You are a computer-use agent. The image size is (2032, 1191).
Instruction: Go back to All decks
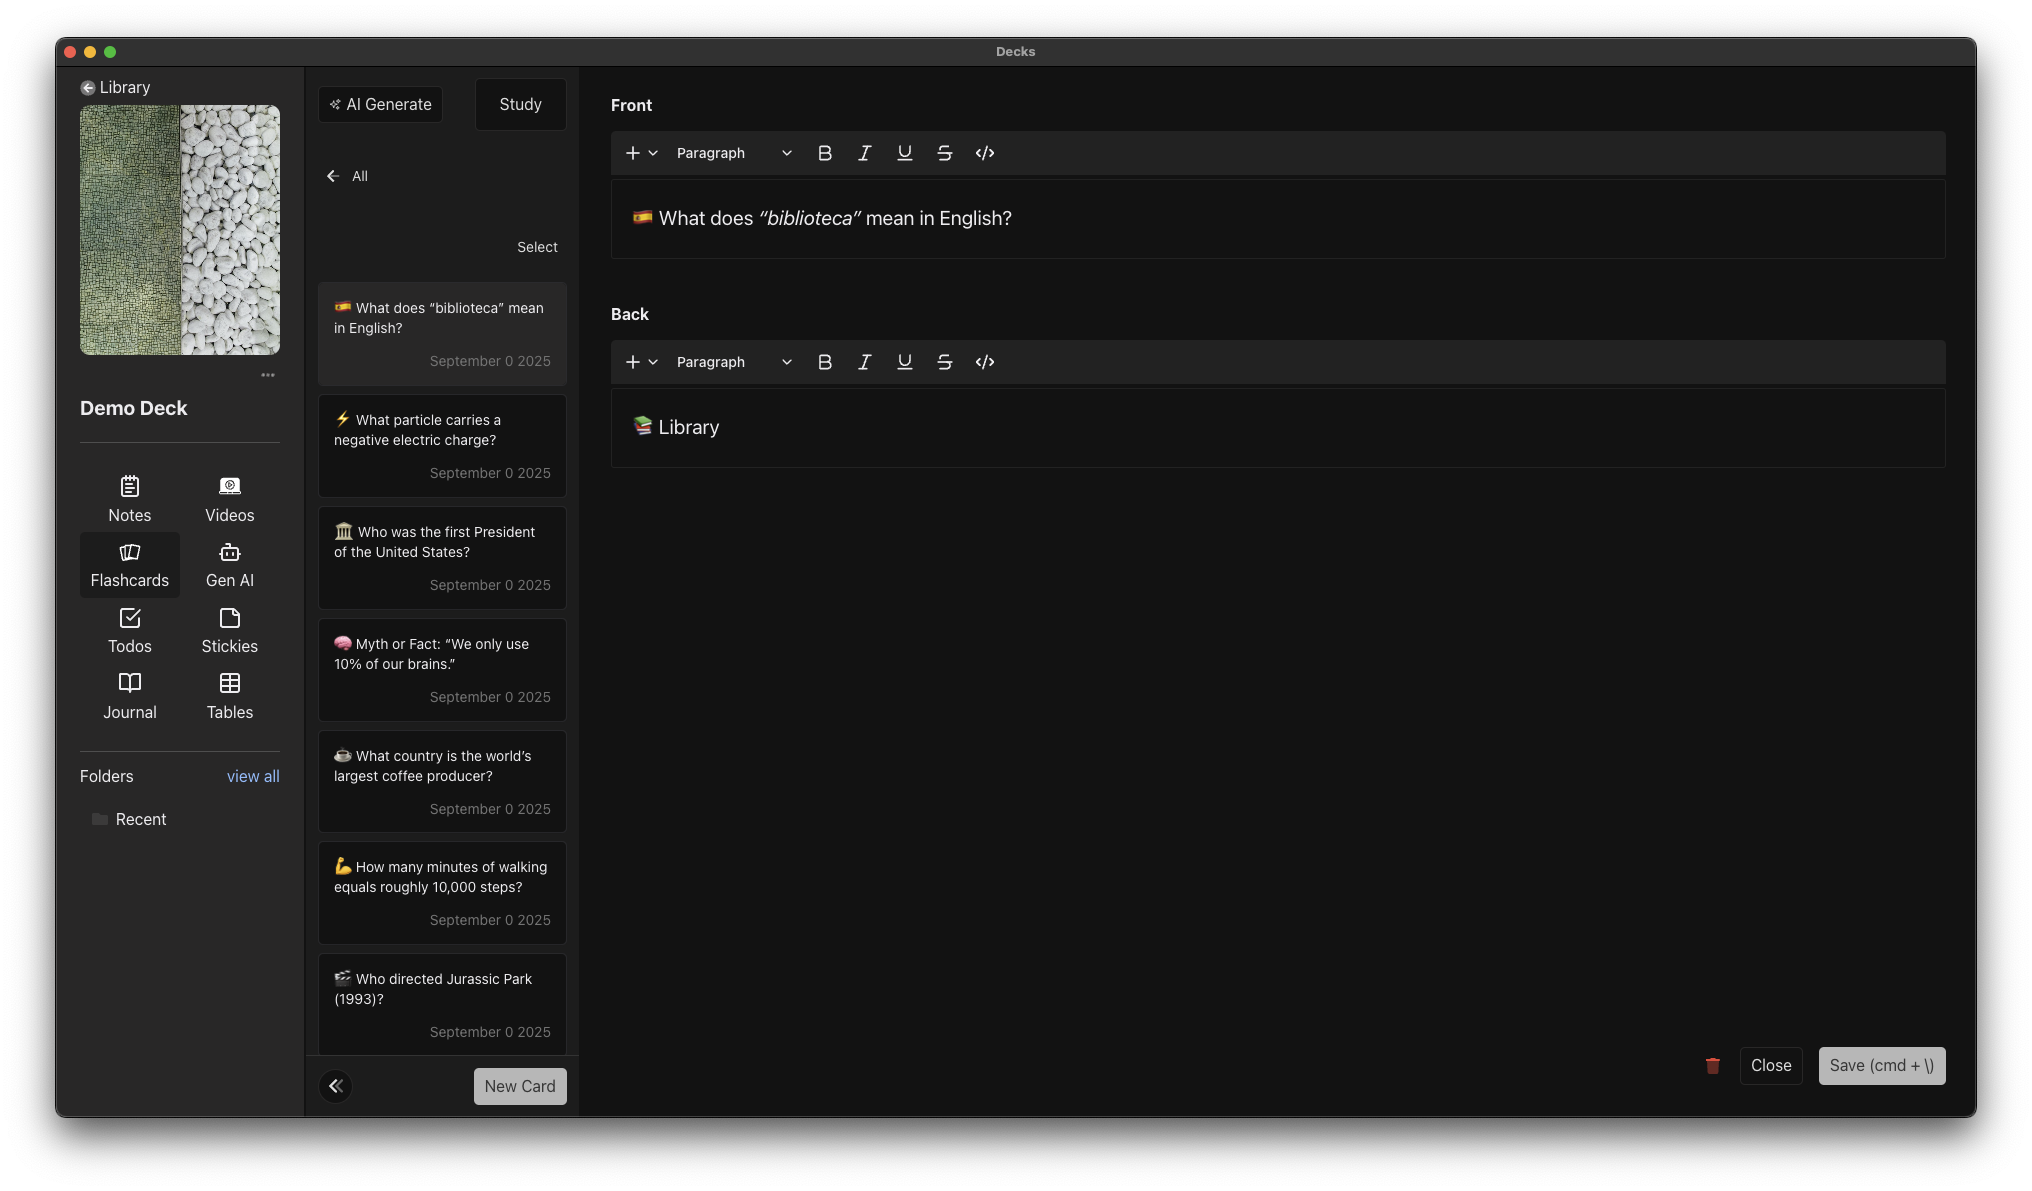point(347,176)
